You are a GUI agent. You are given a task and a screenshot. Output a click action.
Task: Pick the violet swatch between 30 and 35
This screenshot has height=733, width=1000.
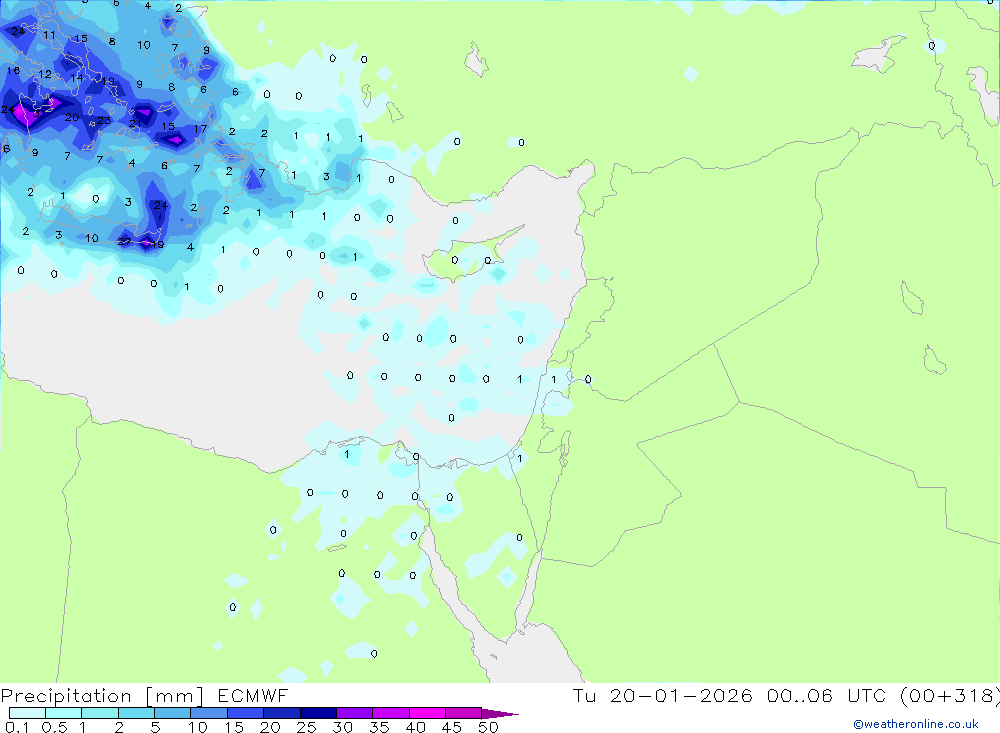tap(355, 713)
